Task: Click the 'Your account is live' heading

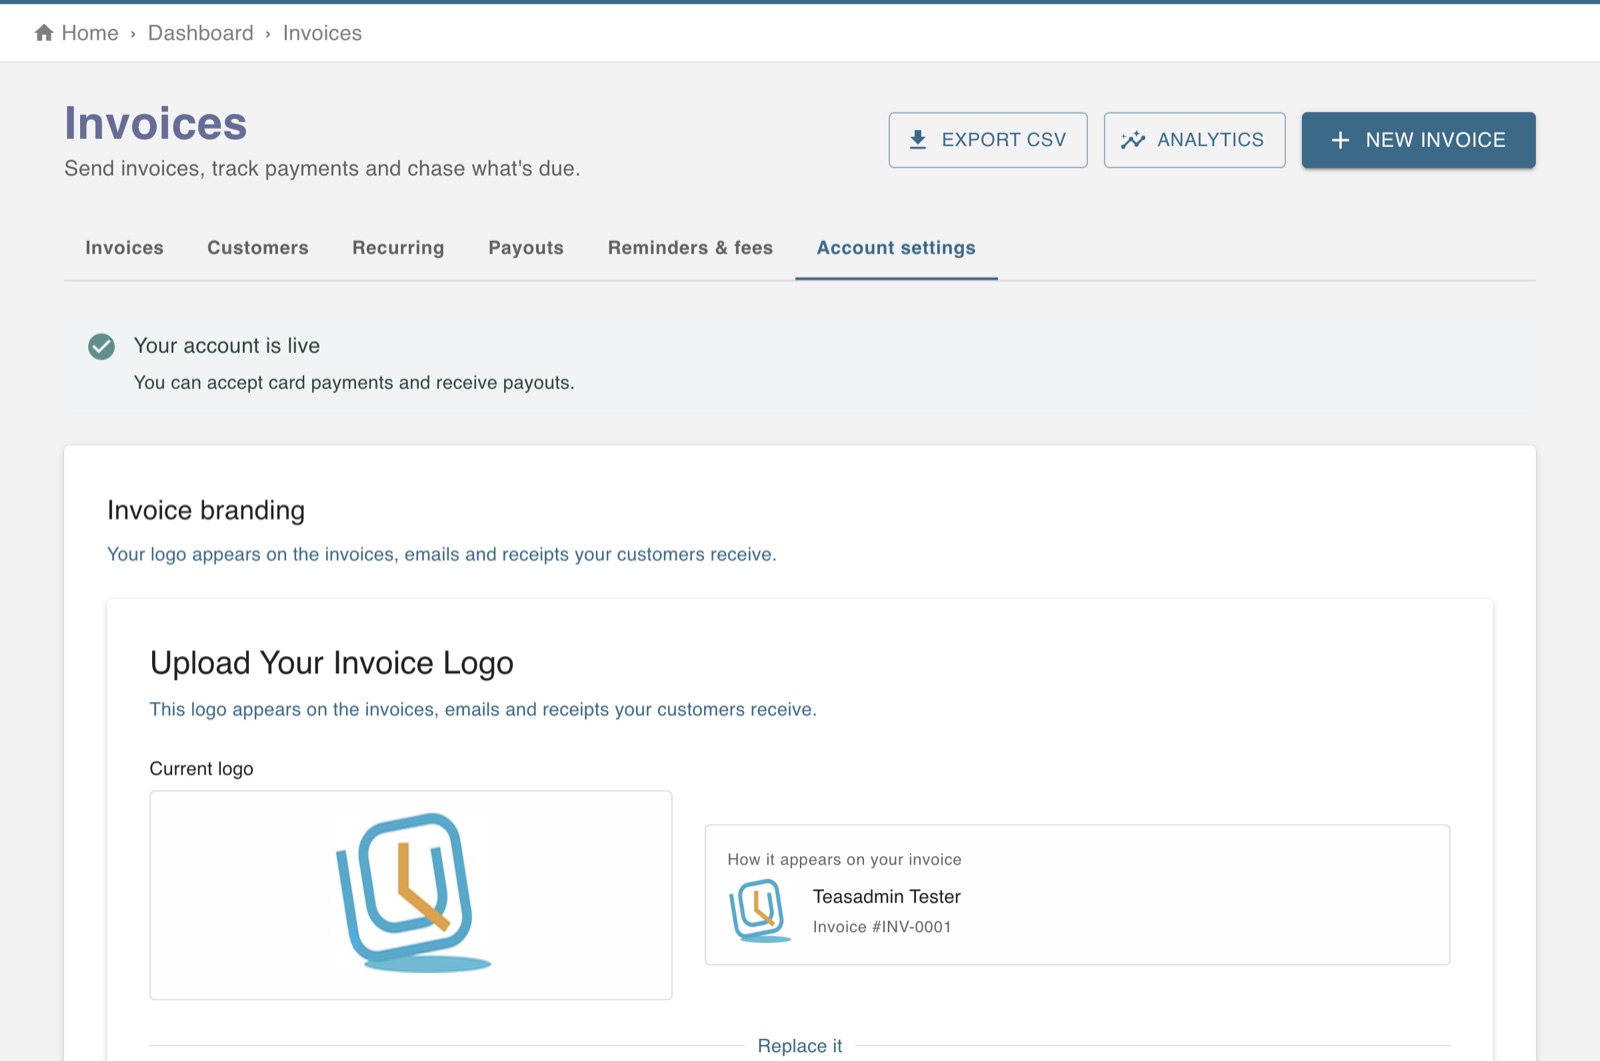Action: point(227,346)
